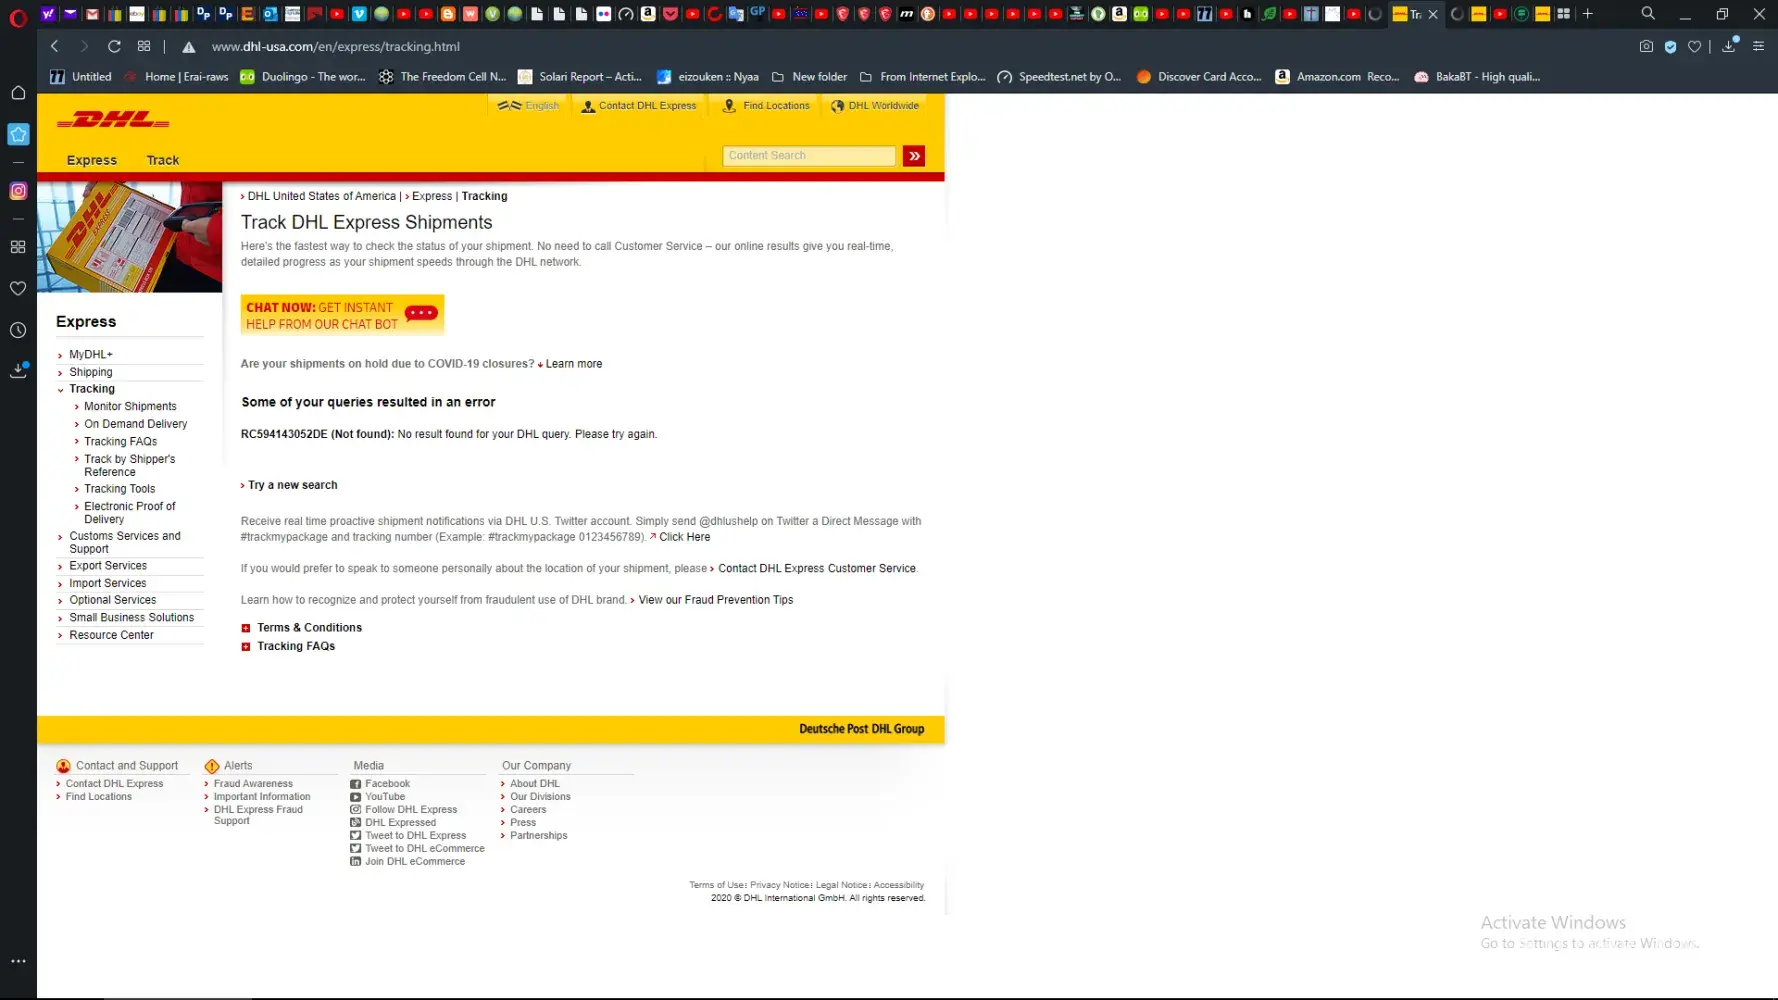Open Customs Services and Support
The image size is (1778, 1000).
(125, 543)
